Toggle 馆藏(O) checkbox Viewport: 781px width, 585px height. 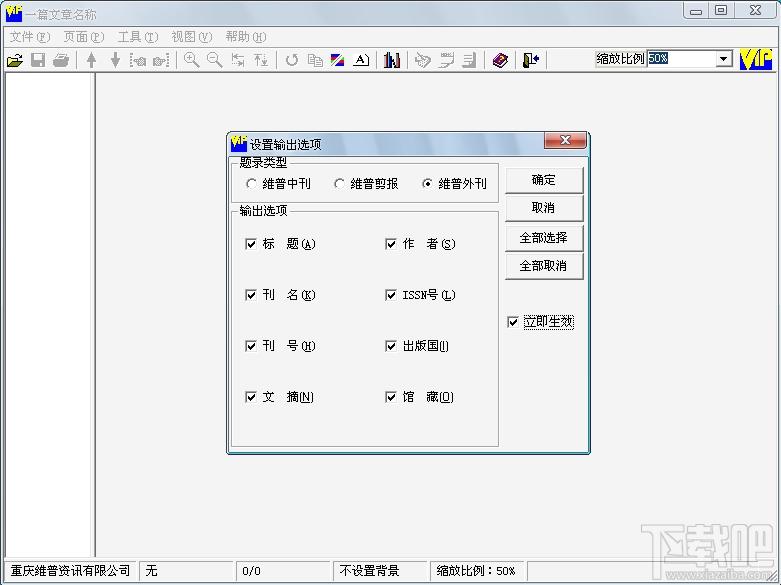[390, 397]
